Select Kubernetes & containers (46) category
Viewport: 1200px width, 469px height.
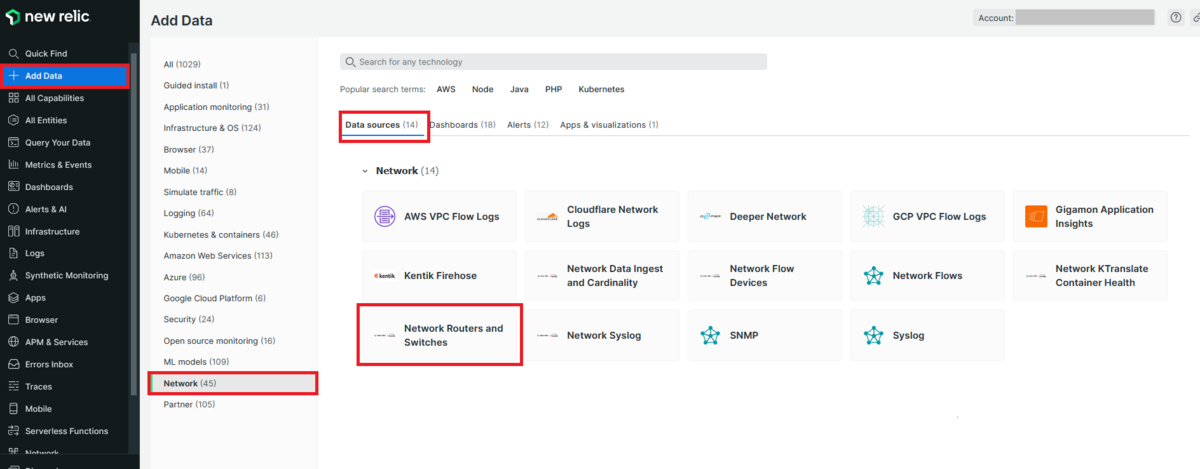[x=221, y=234]
